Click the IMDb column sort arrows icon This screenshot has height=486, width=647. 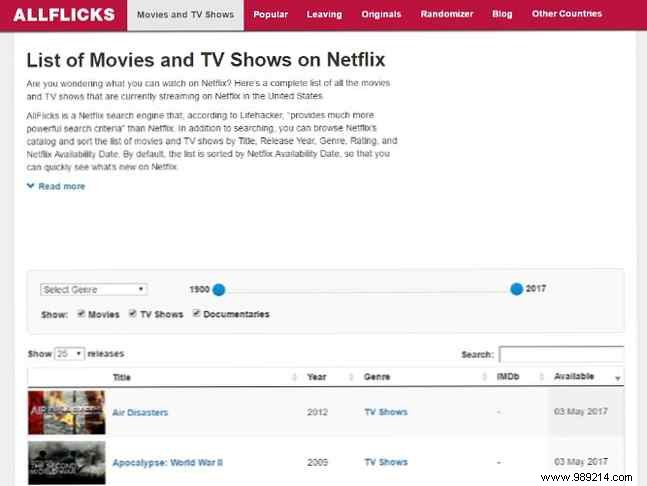click(x=541, y=377)
